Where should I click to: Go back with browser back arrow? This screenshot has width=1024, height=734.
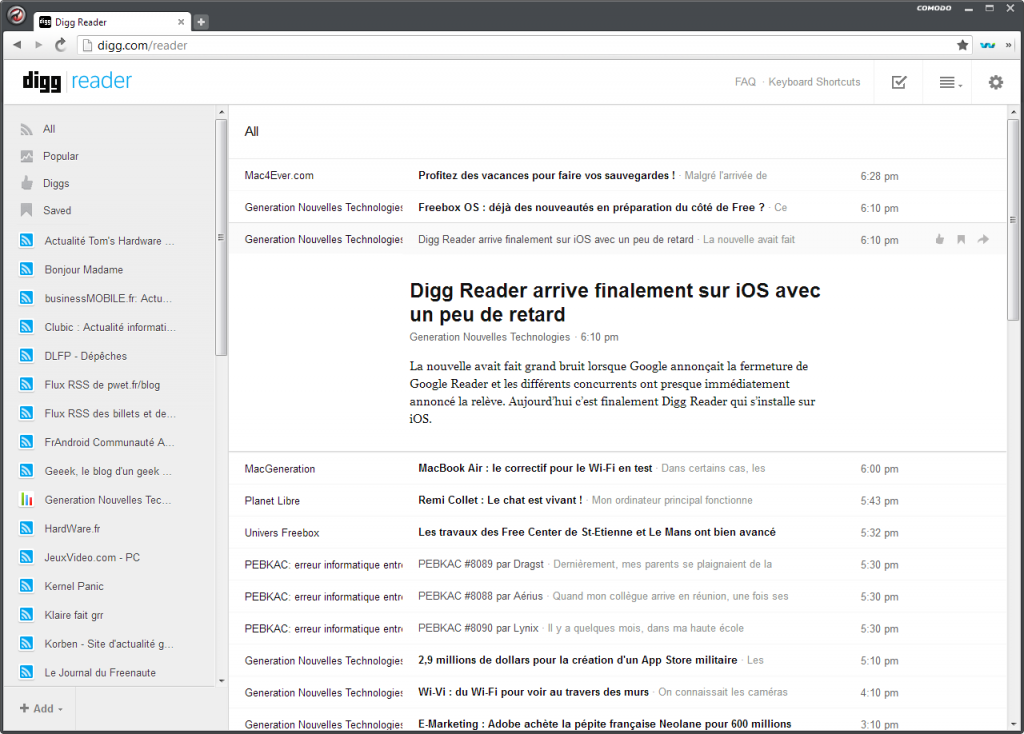click(17, 45)
